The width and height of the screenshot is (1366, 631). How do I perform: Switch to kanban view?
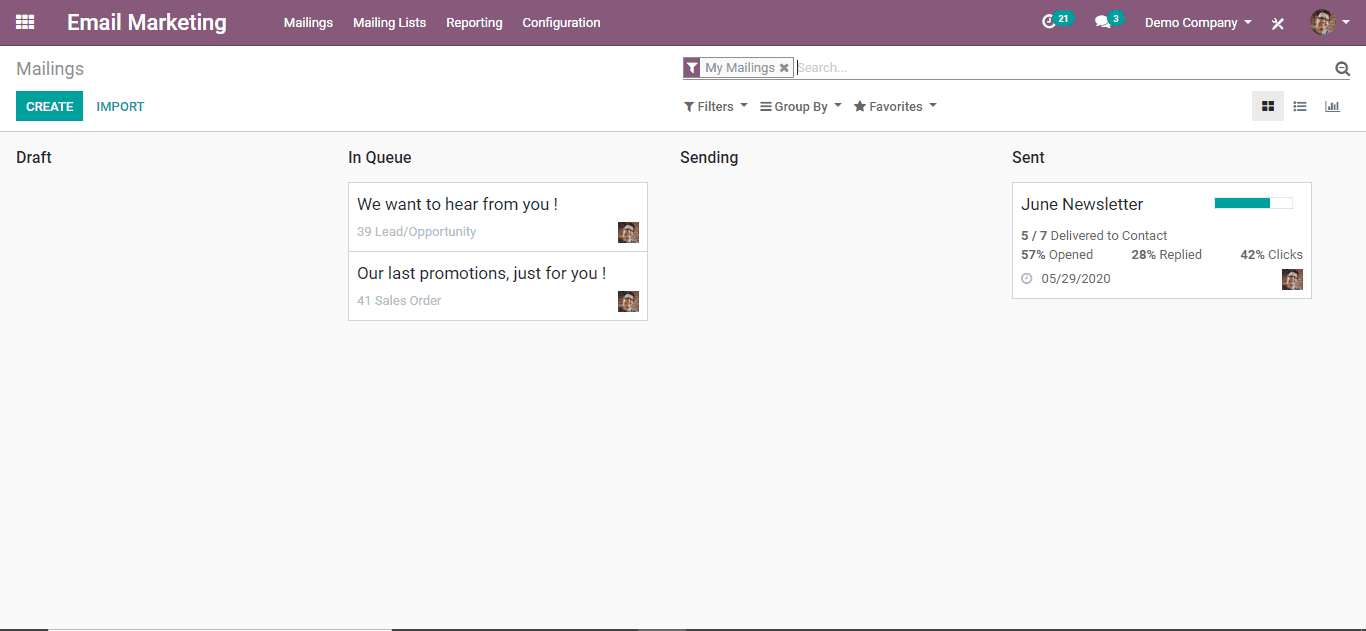[1268, 106]
